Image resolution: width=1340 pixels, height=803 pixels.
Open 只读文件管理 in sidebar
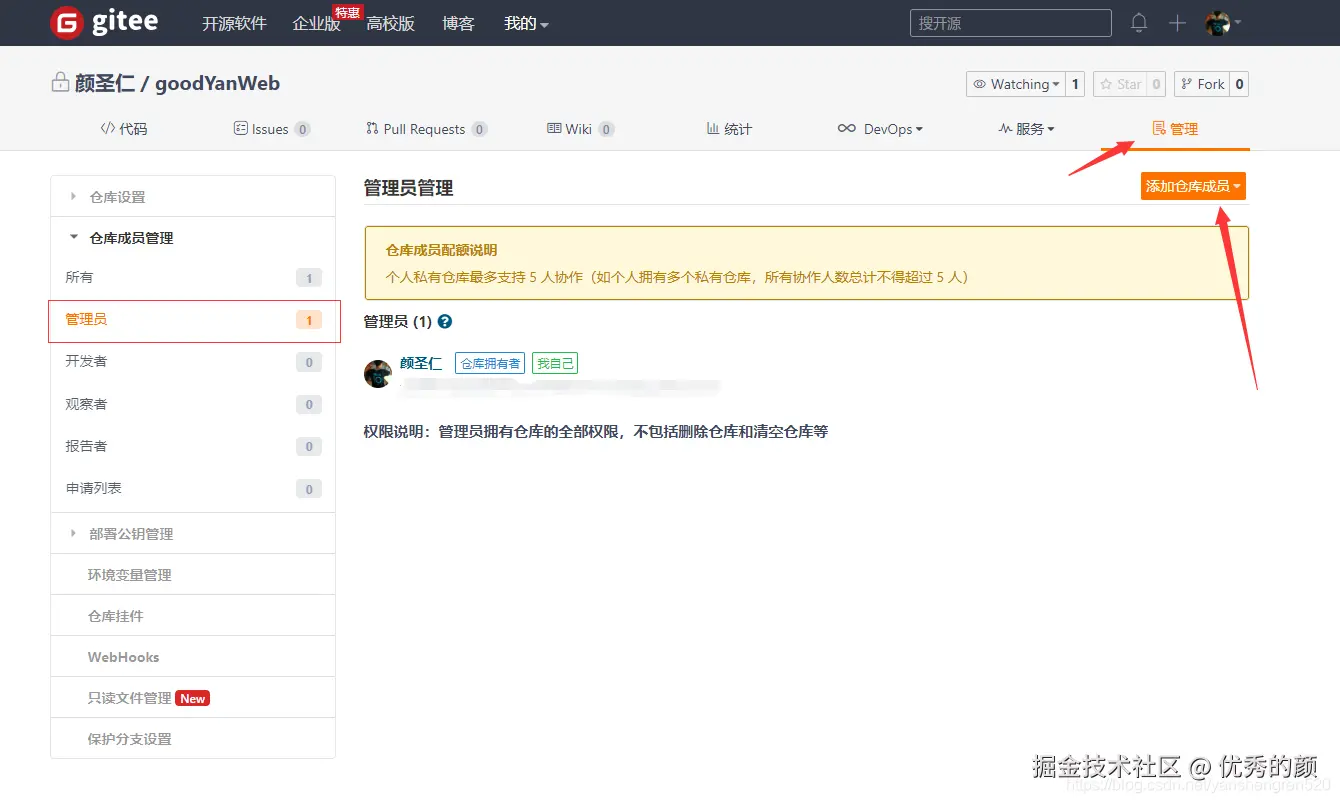[192, 698]
